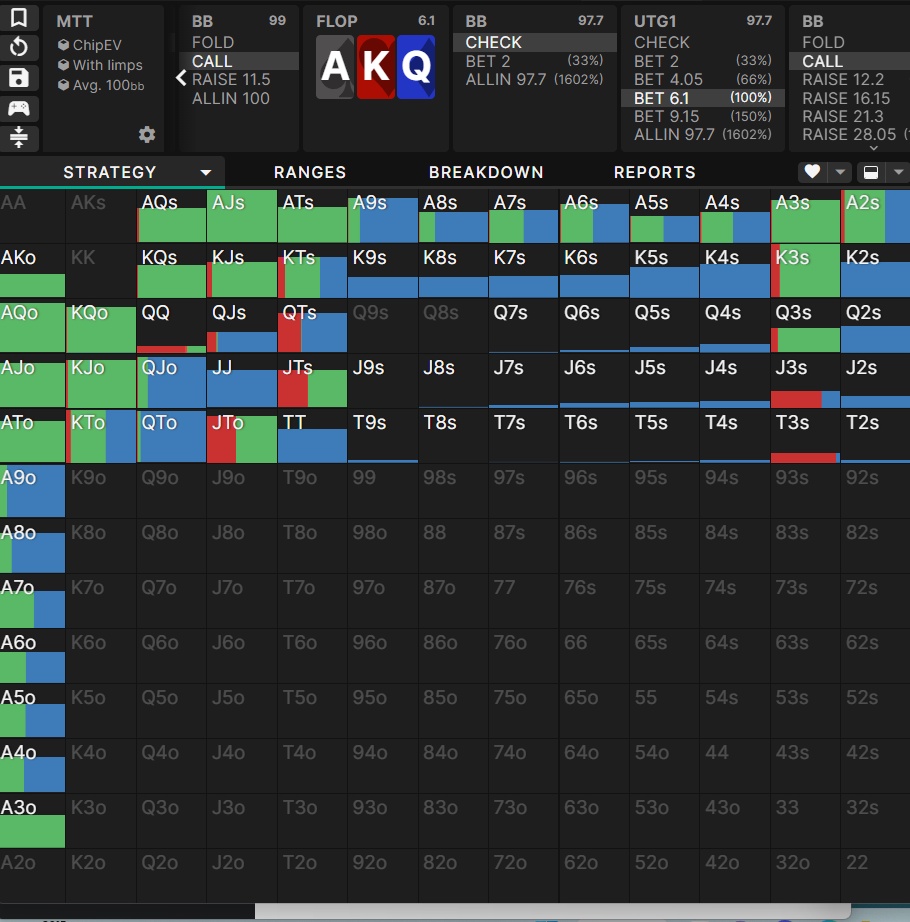Click the left chevron to scroll actions back
The image size is (910, 922).
tap(181, 77)
